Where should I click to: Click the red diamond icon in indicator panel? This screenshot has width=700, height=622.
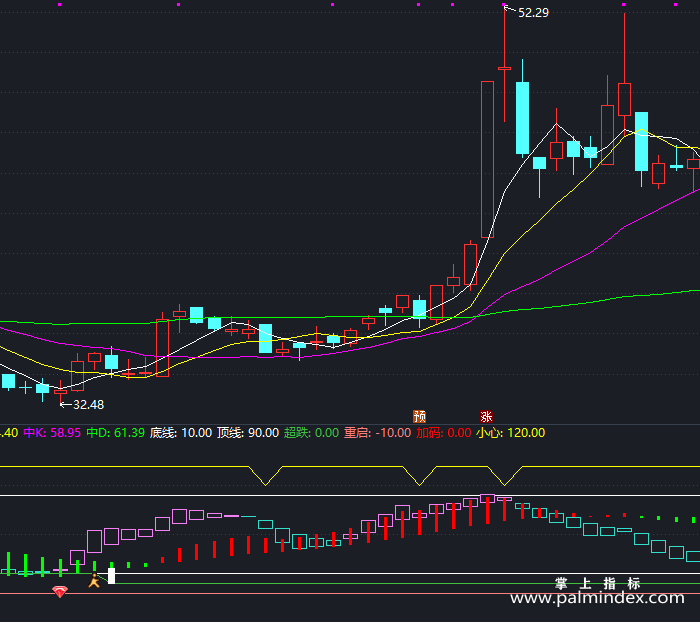click(x=60, y=592)
